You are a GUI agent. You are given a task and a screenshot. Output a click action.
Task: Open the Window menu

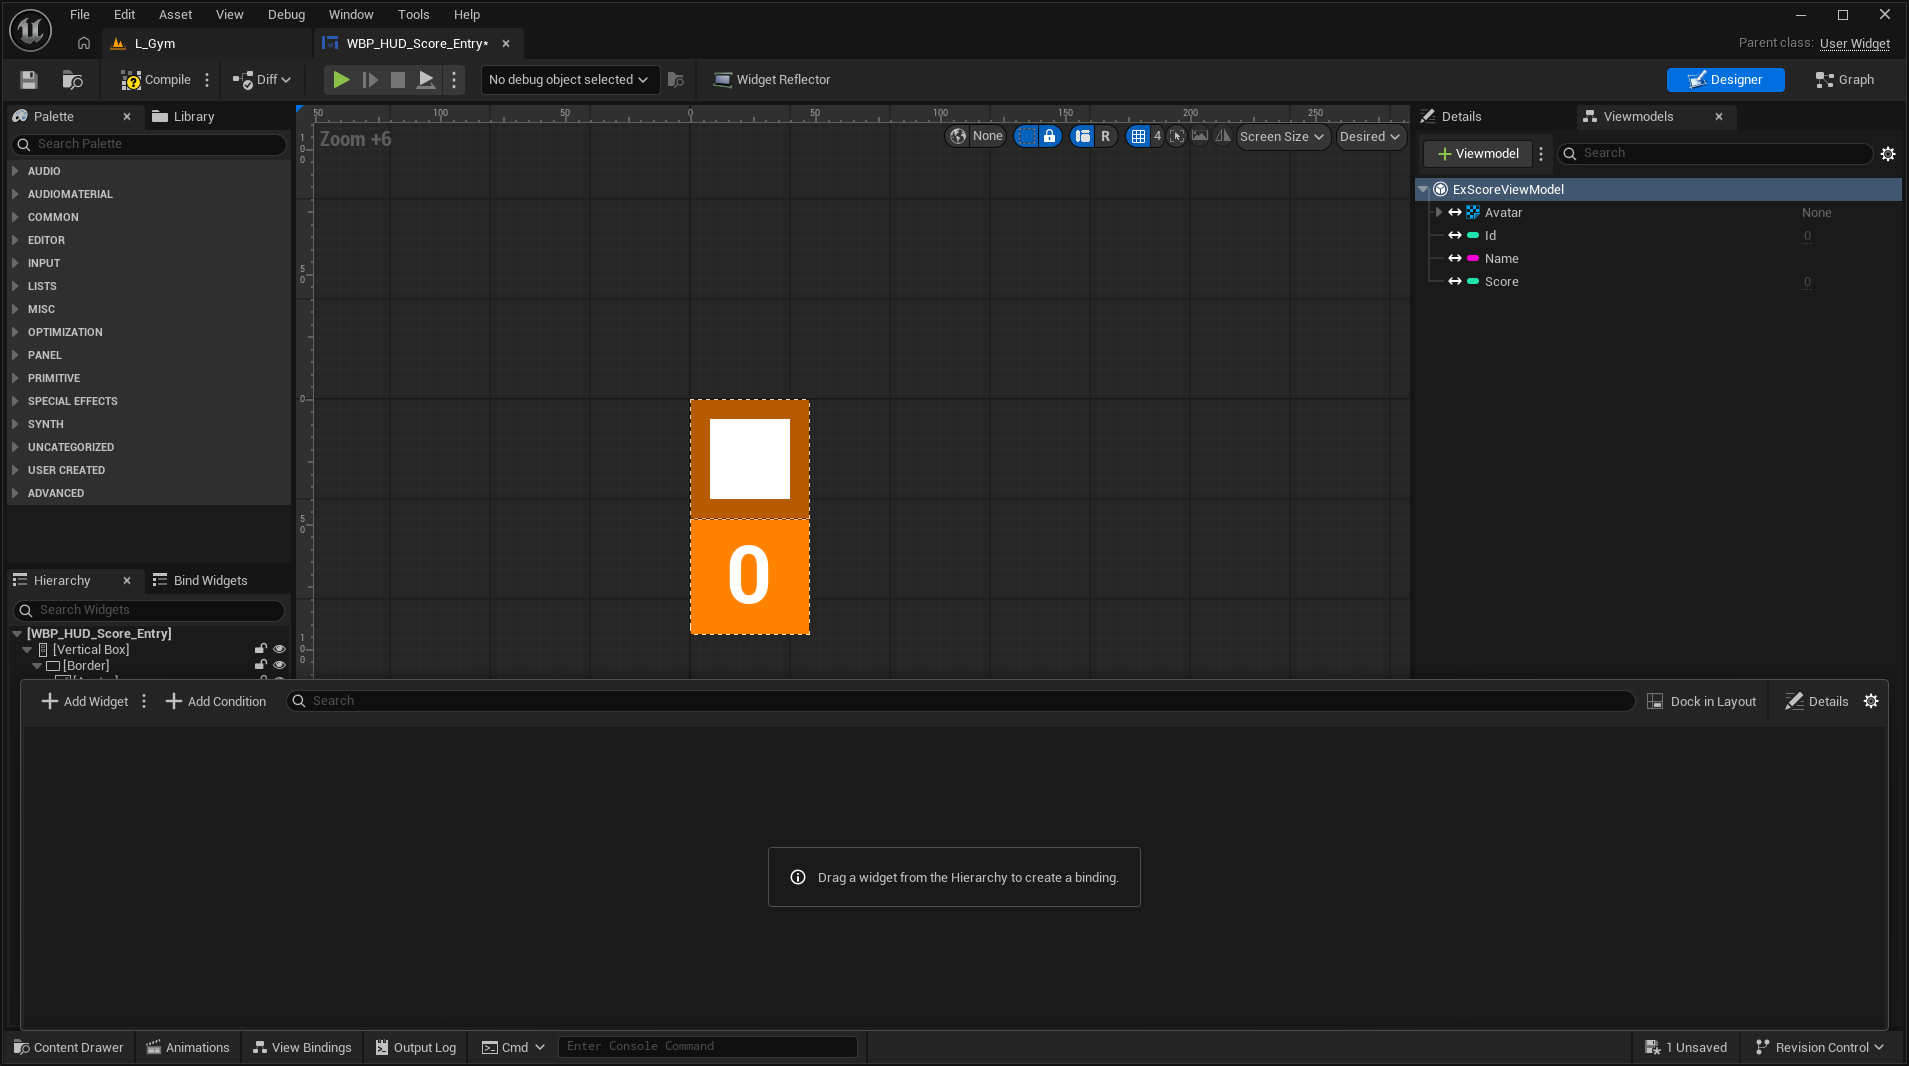point(350,15)
